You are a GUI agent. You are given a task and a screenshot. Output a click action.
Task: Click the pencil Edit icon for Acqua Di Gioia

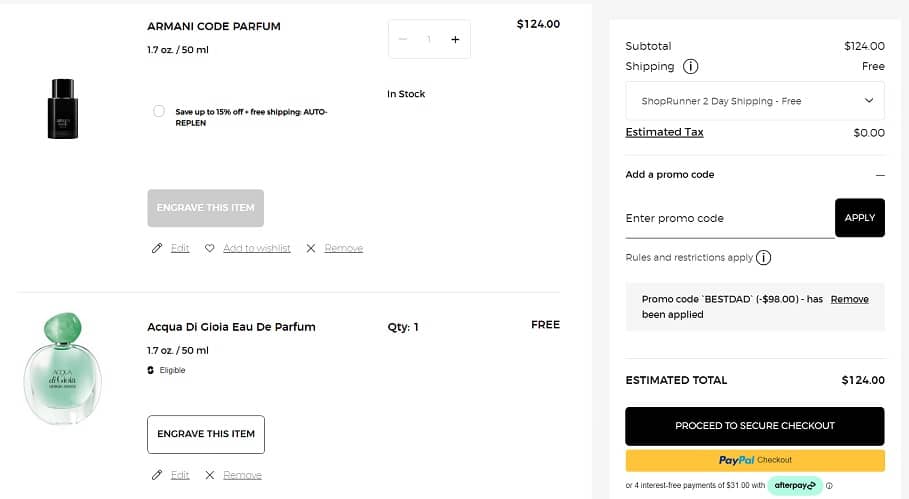(x=157, y=475)
